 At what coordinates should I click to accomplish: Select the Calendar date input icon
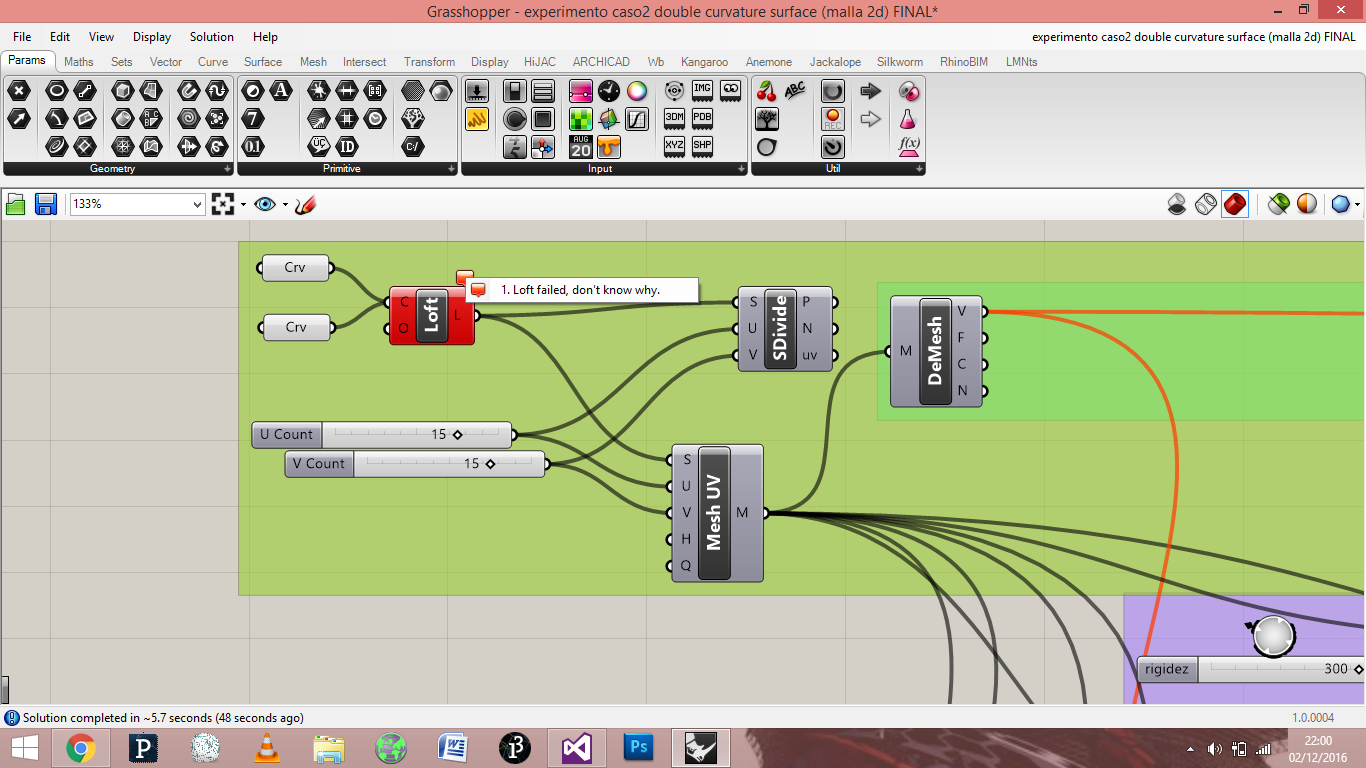pyautogui.click(x=581, y=147)
